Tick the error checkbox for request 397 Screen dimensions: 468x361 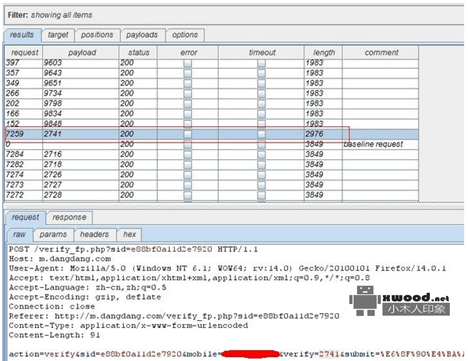188,63
